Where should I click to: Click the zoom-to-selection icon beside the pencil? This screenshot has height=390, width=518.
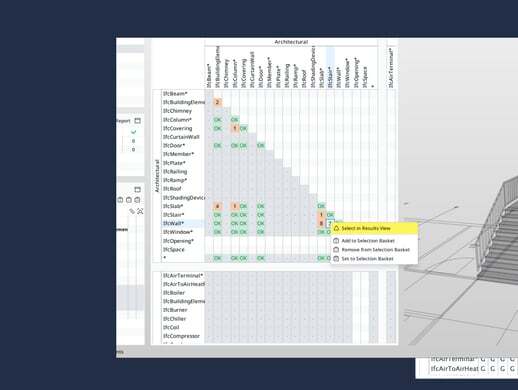coord(140,211)
